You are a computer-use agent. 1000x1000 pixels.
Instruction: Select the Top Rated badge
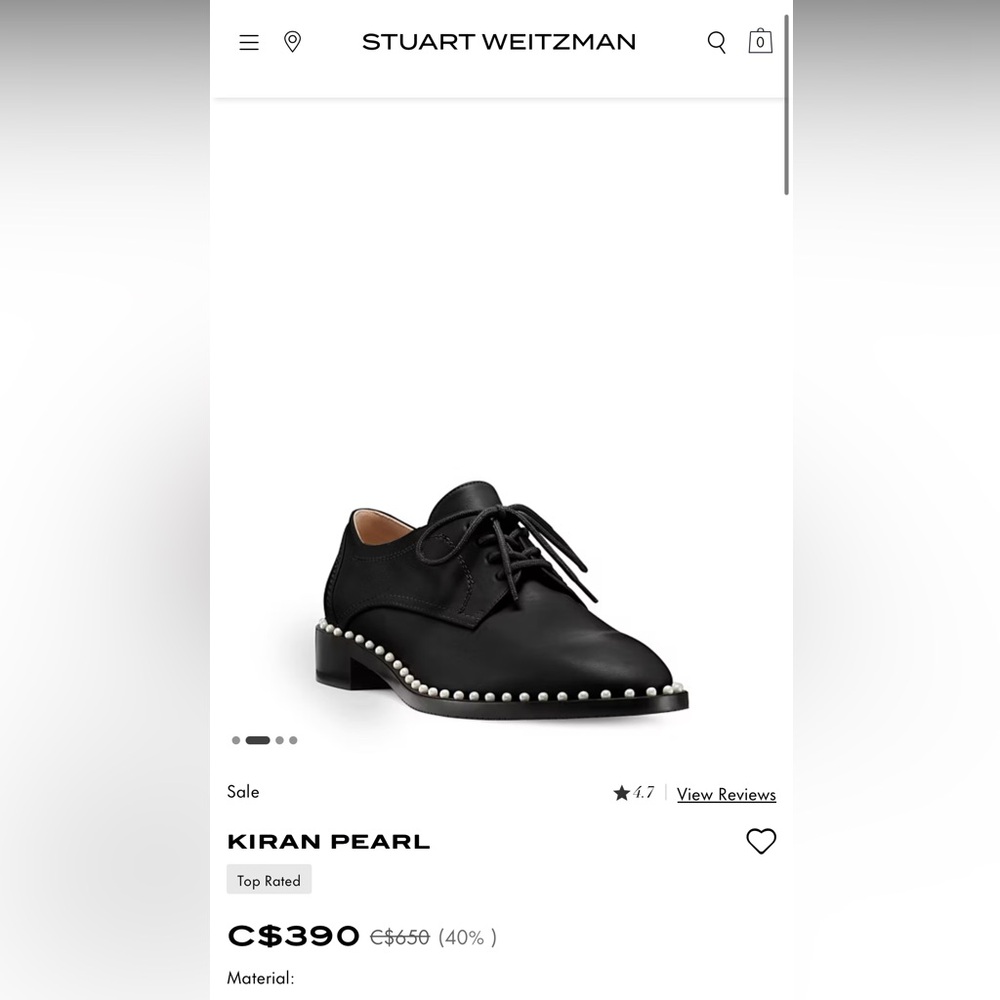click(x=268, y=880)
